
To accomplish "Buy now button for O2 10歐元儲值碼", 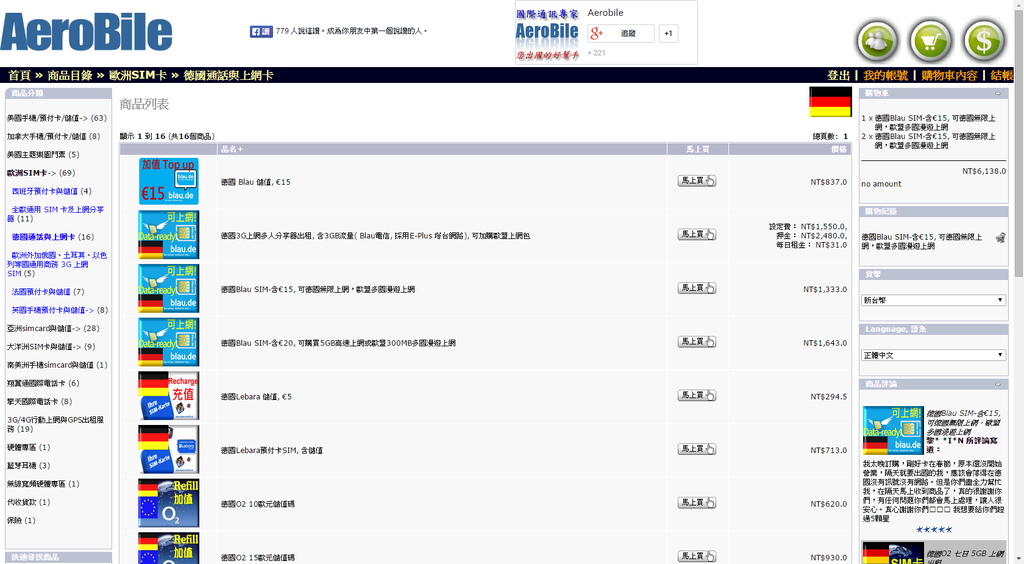I will tap(697, 503).
